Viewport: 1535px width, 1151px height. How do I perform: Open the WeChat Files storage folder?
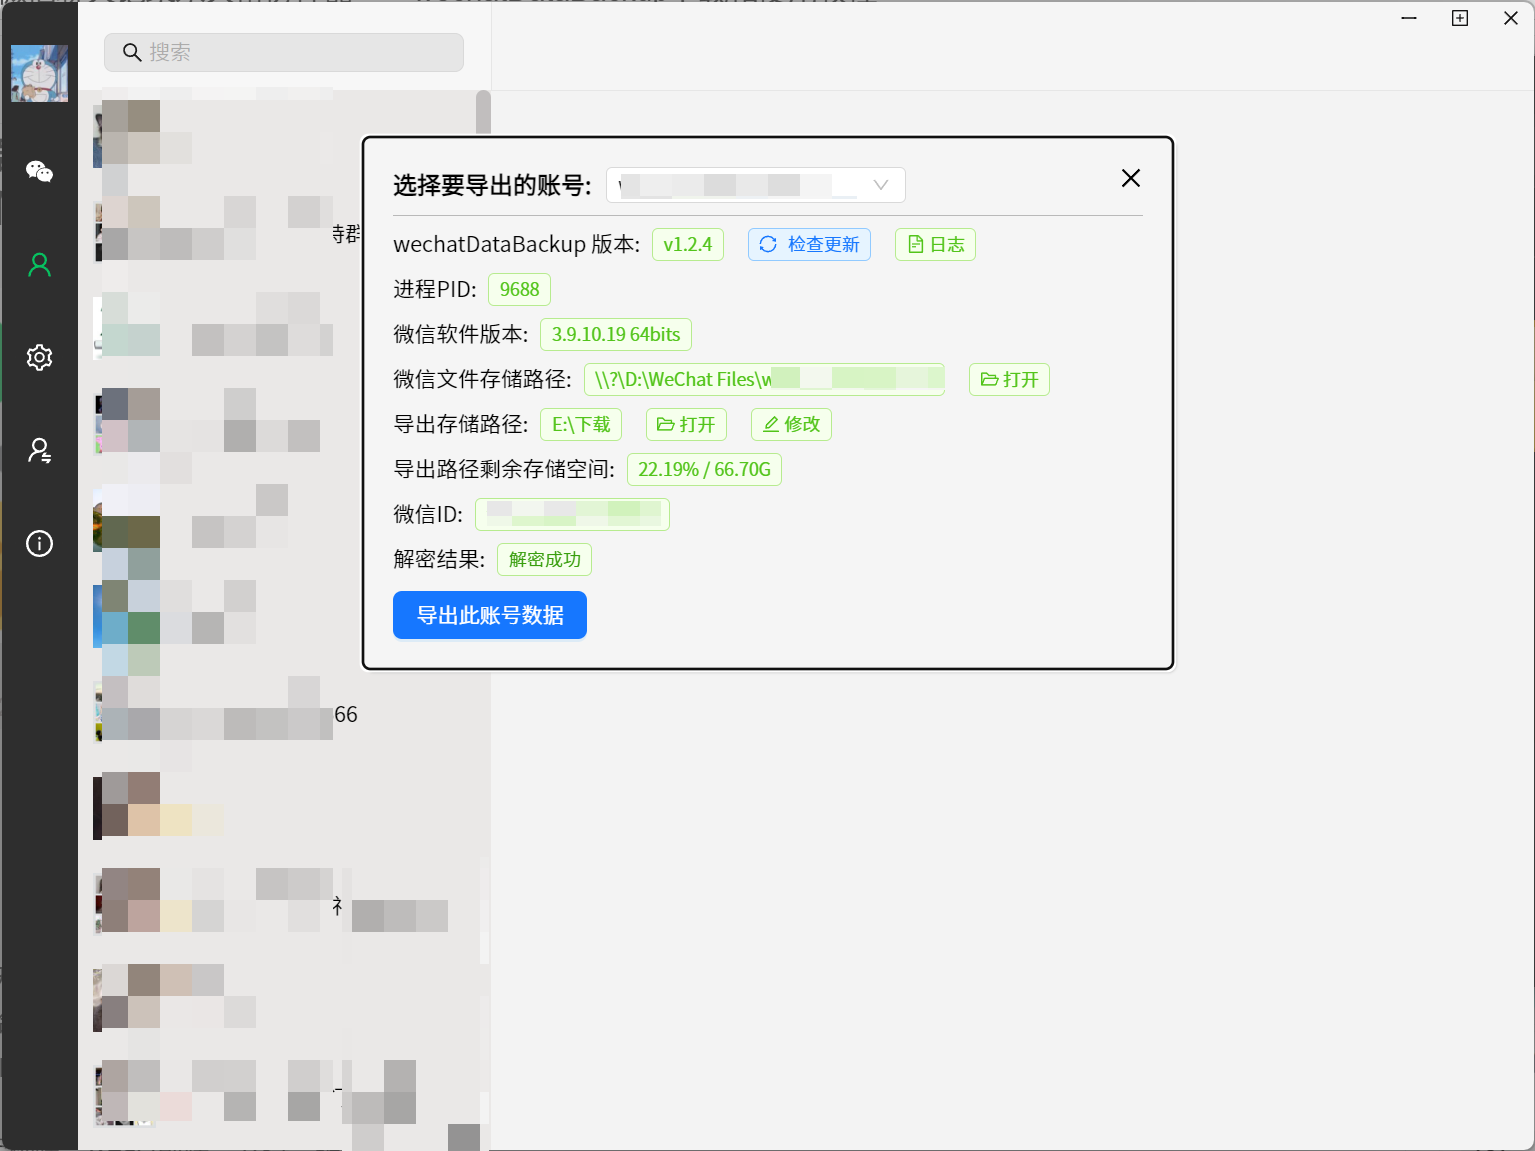[x=1008, y=379]
